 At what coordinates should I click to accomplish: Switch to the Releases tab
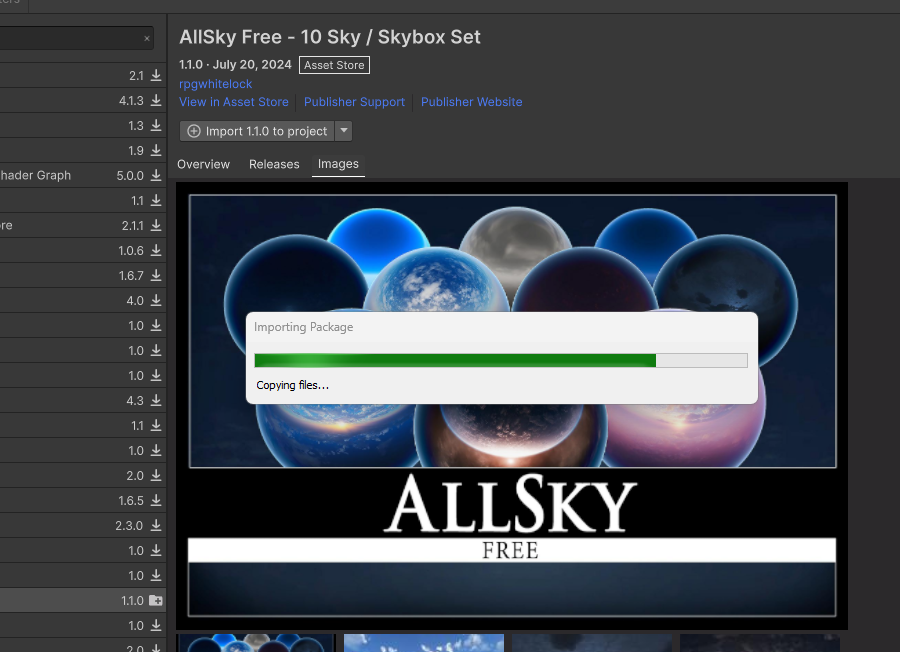[x=274, y=164]
